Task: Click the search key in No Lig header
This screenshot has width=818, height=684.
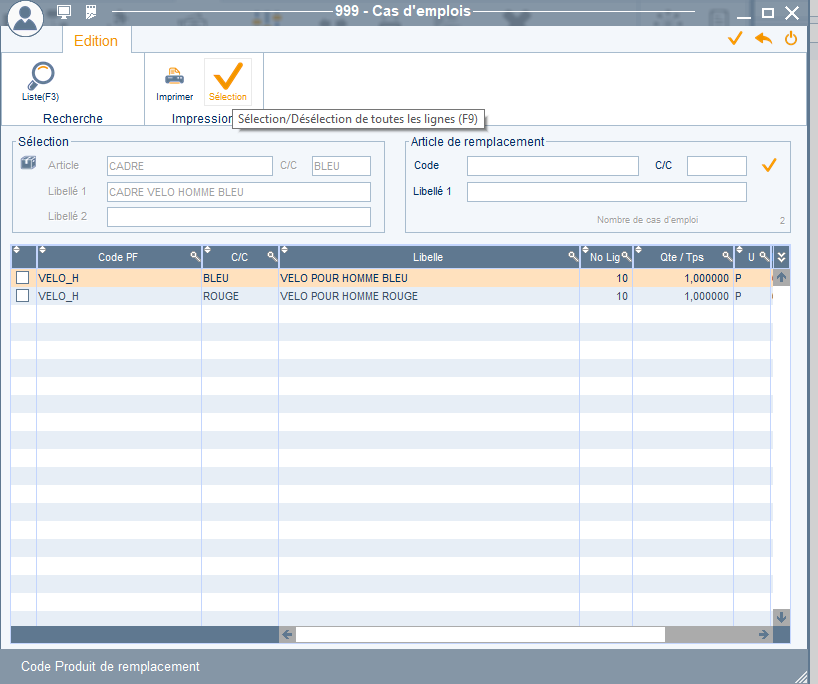Action: [626, 256]
